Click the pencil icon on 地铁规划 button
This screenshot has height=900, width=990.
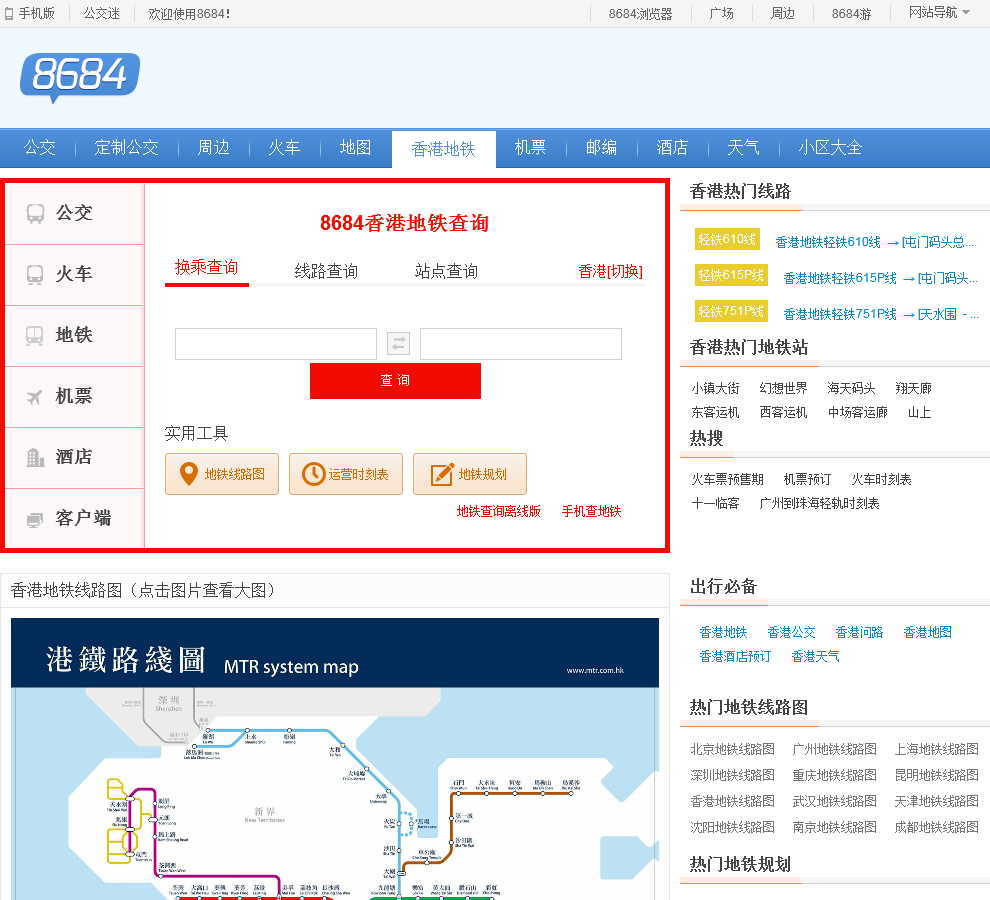pos(442,474)
